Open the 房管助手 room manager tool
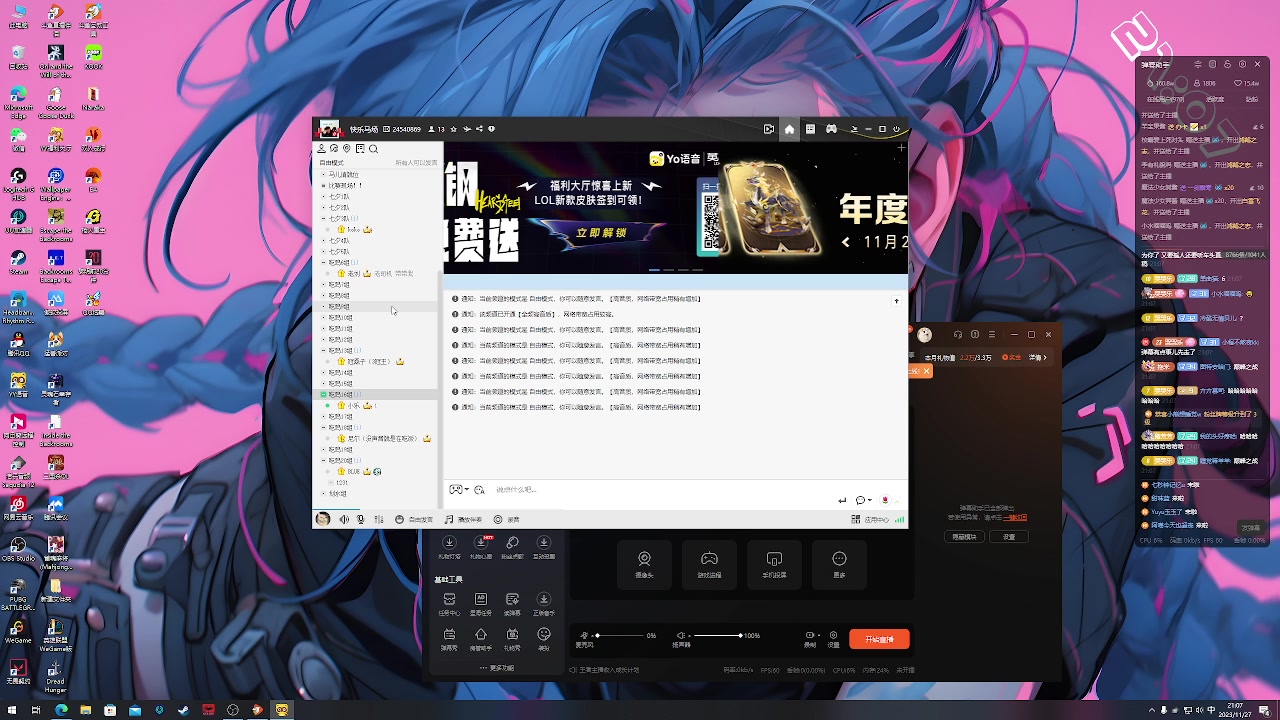 (481, 639)
